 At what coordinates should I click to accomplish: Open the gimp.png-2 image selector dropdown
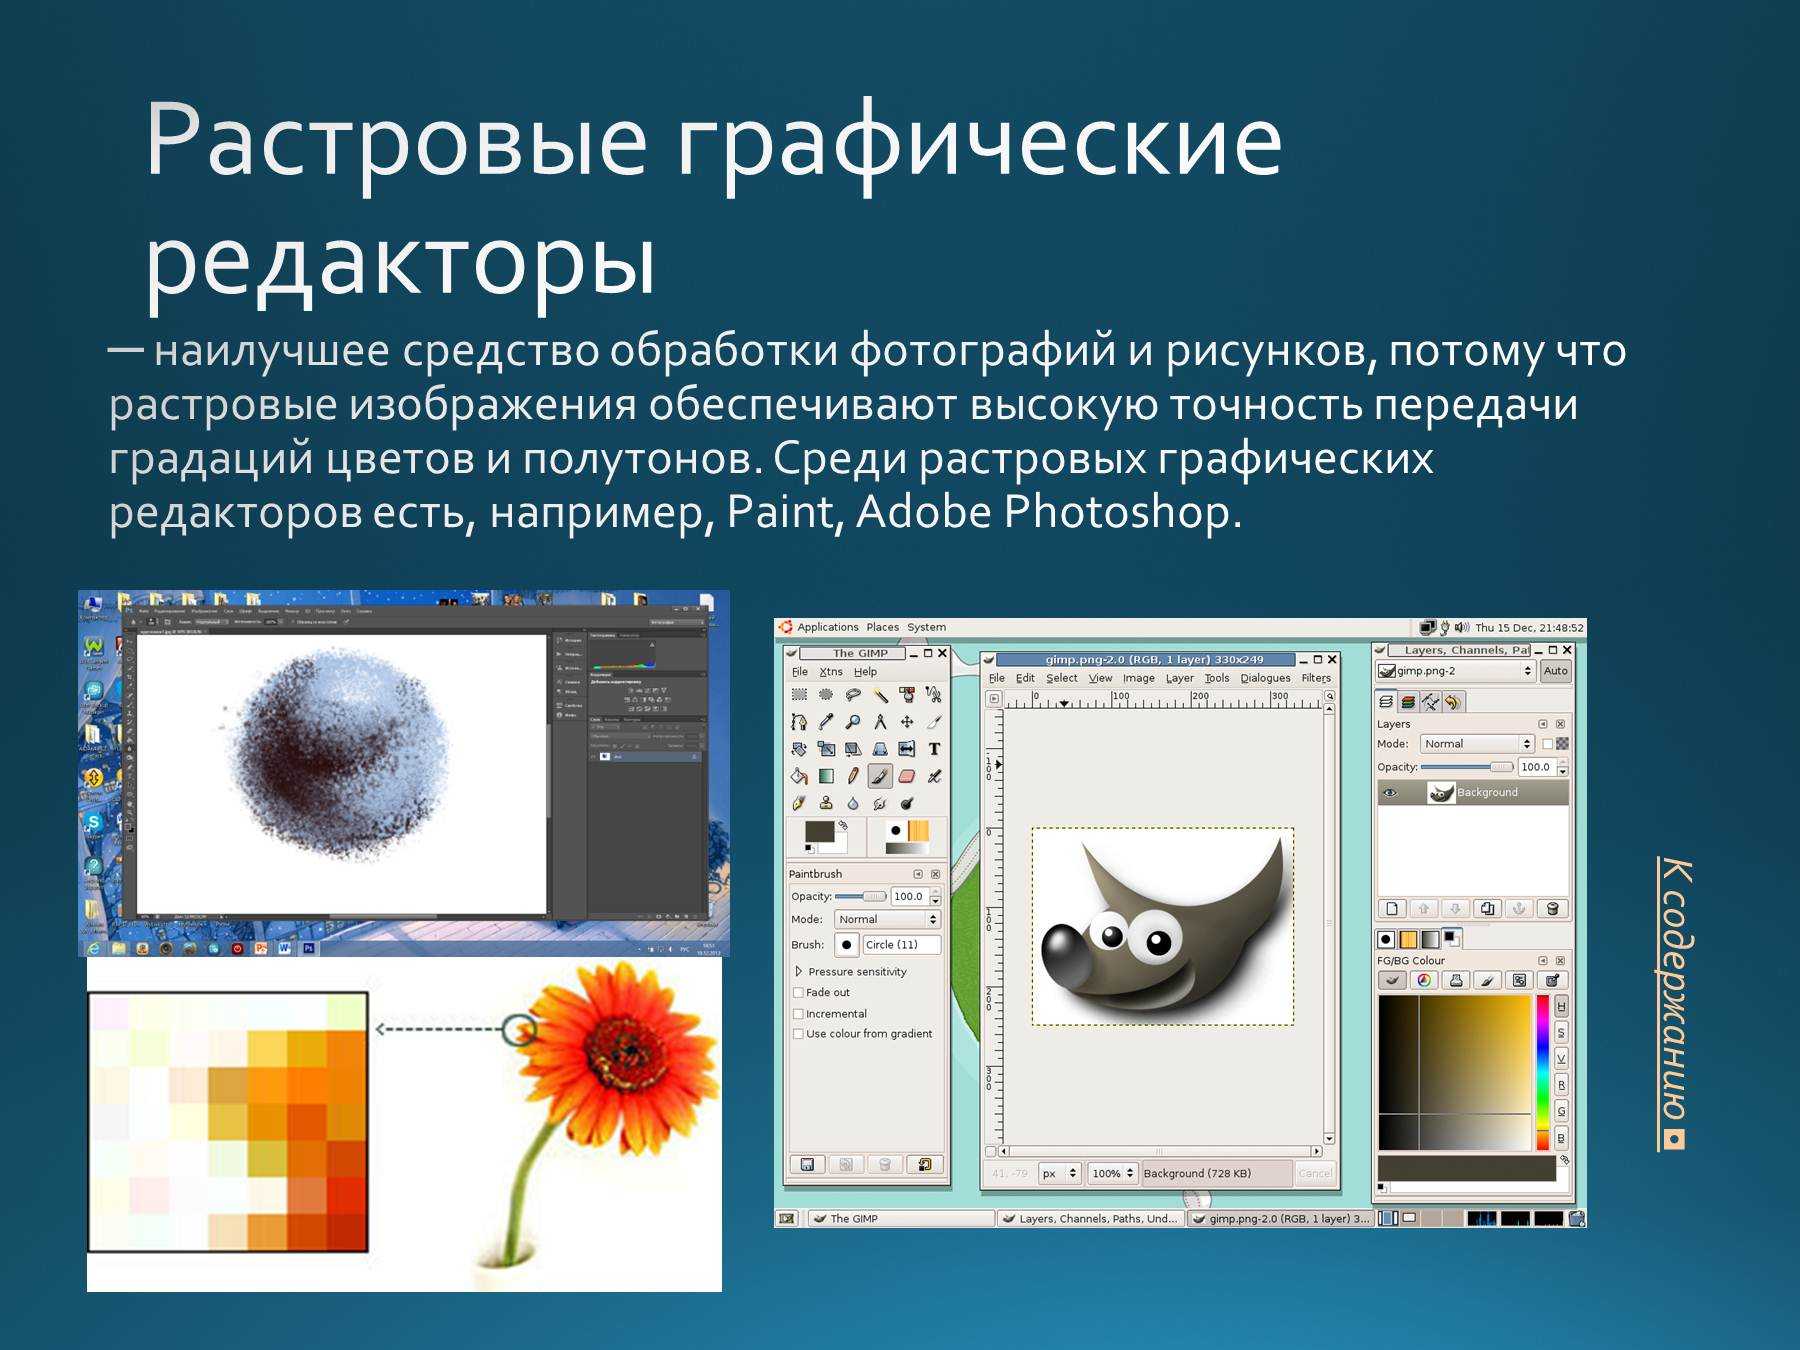pyautogui.click(x=1455, y=671)
